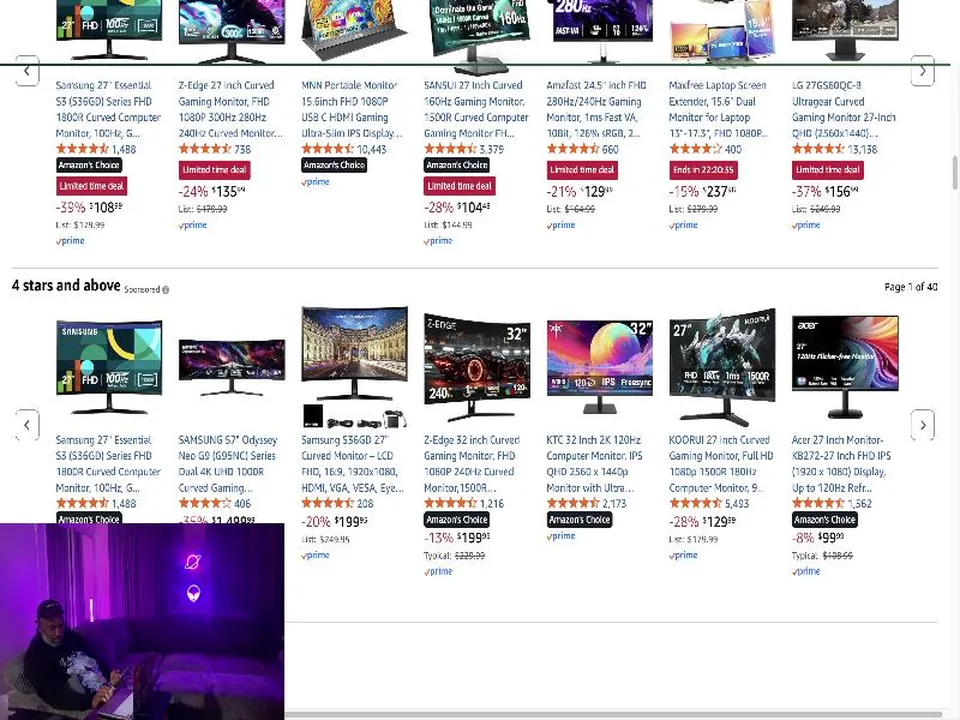Open Z-Edge 27 inch Curved Gaming Monitor link
The height and width of the screenshot is (720, 960).
tap(230, 109)
